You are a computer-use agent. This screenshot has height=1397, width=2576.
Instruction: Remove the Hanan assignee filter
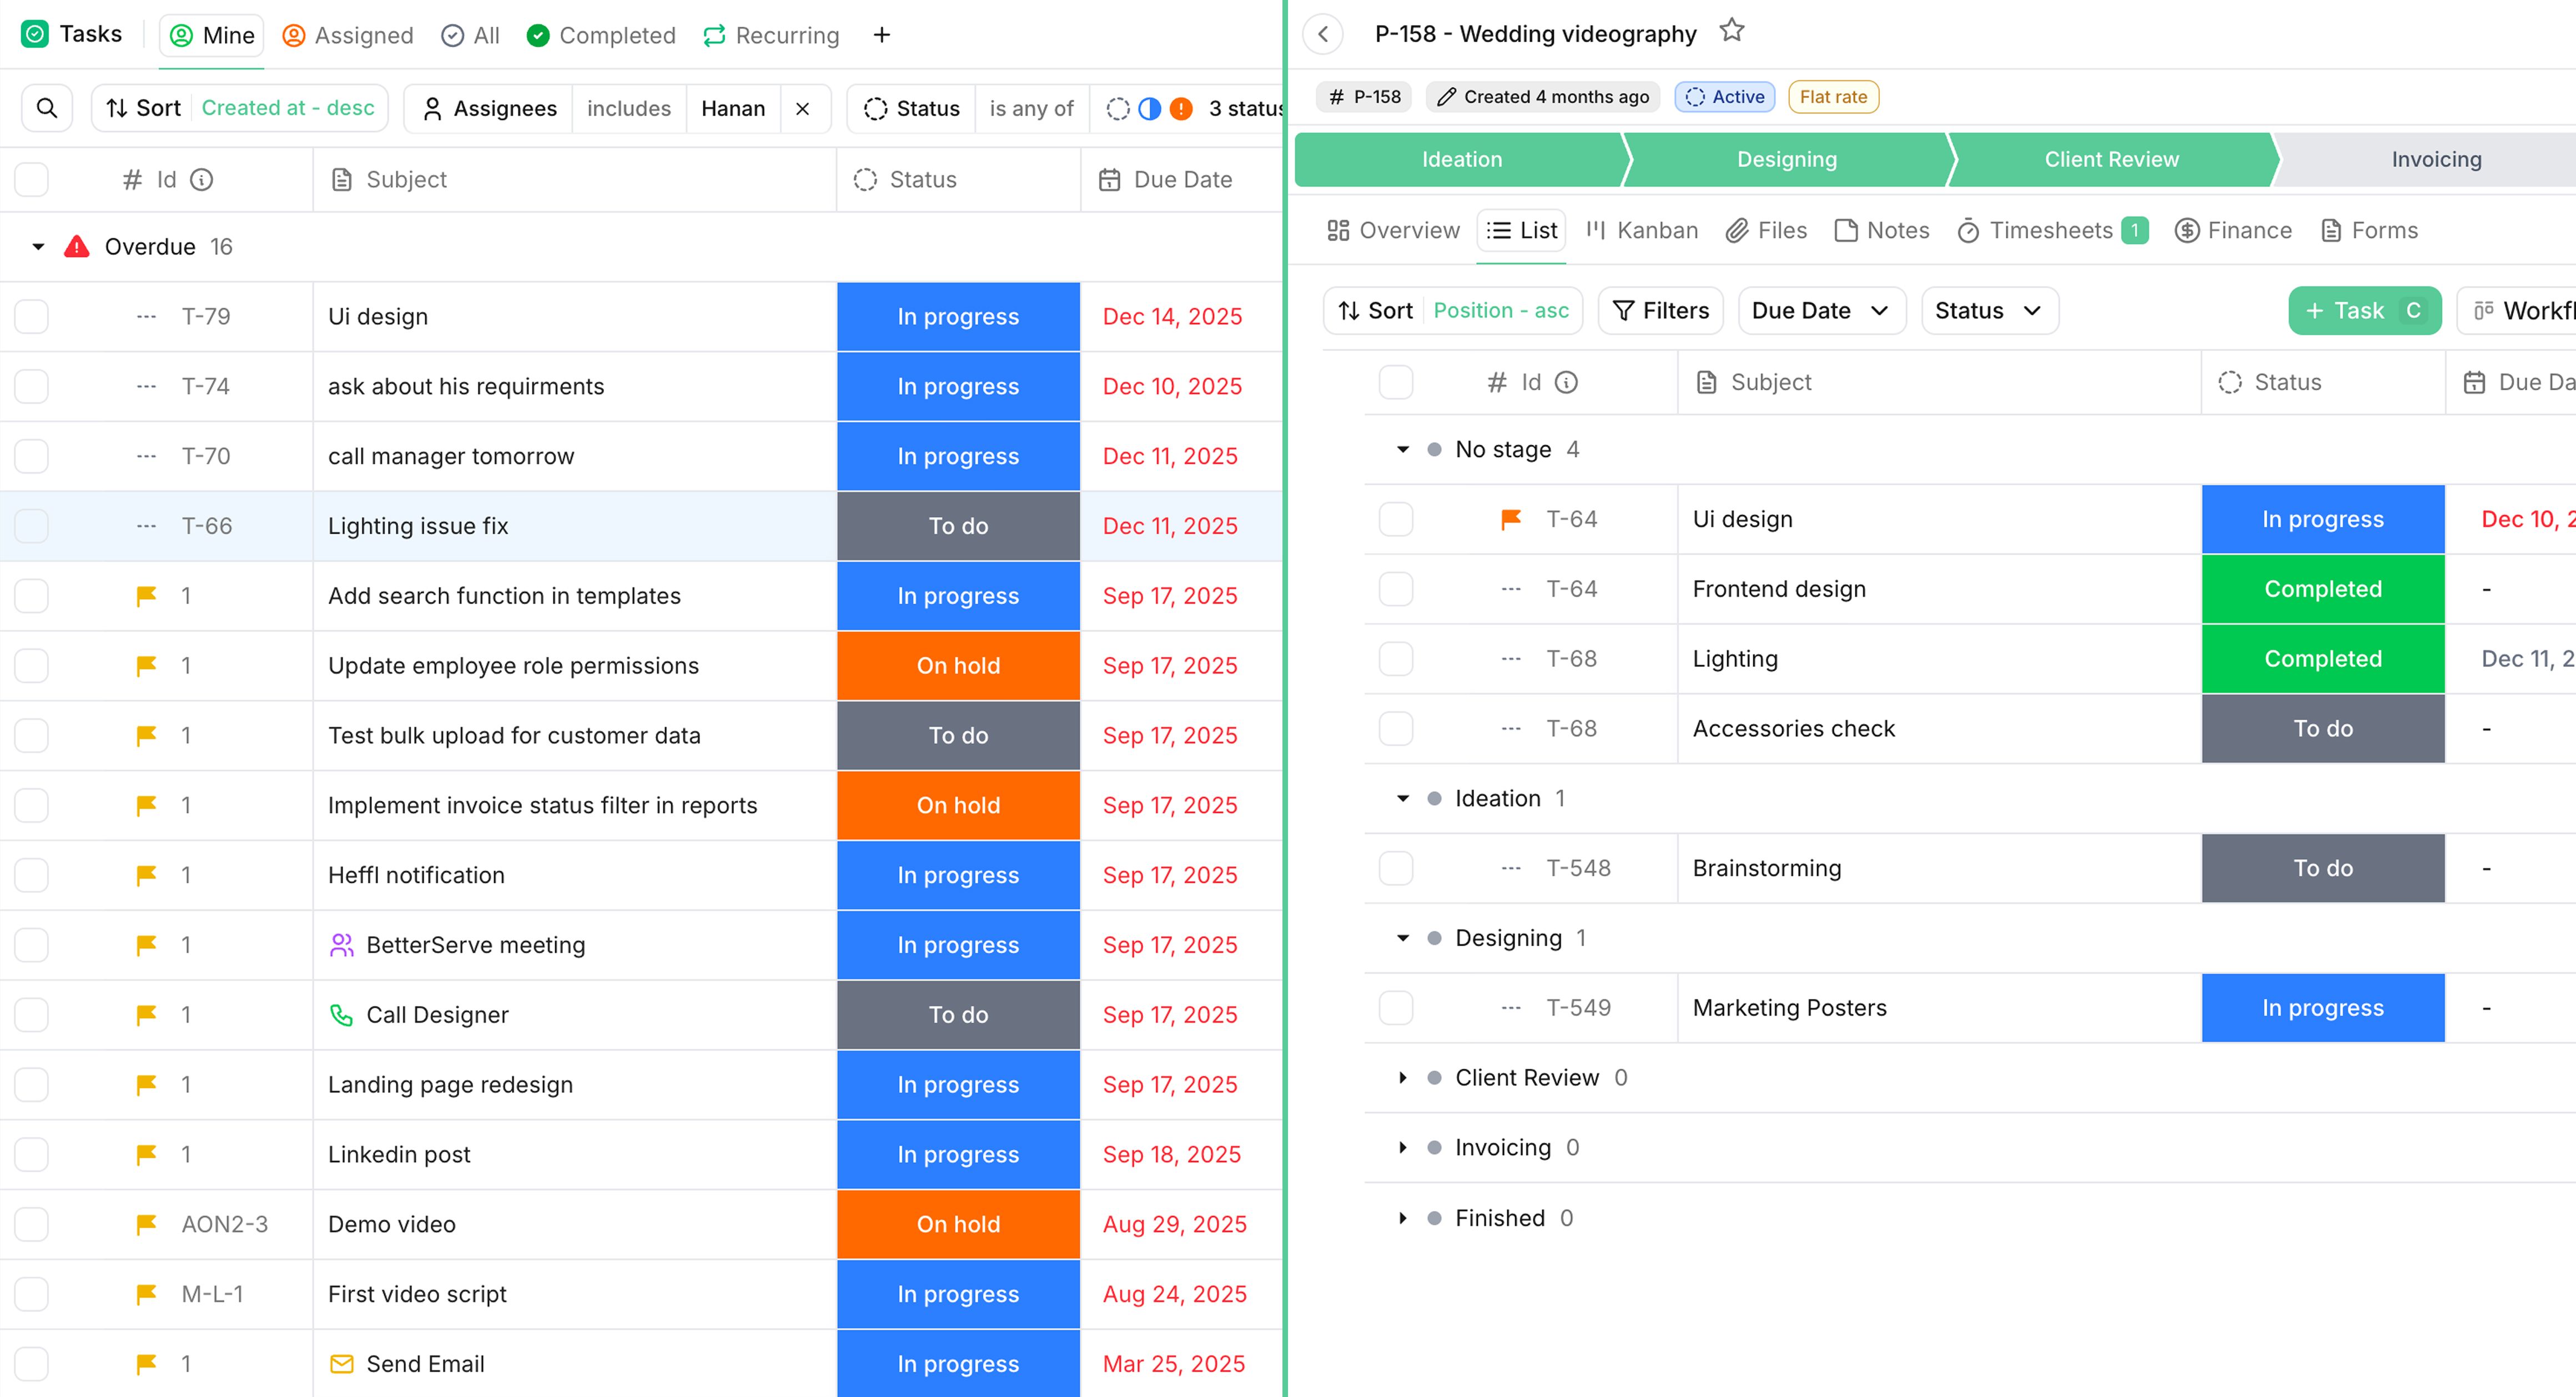tap(802, 108)
